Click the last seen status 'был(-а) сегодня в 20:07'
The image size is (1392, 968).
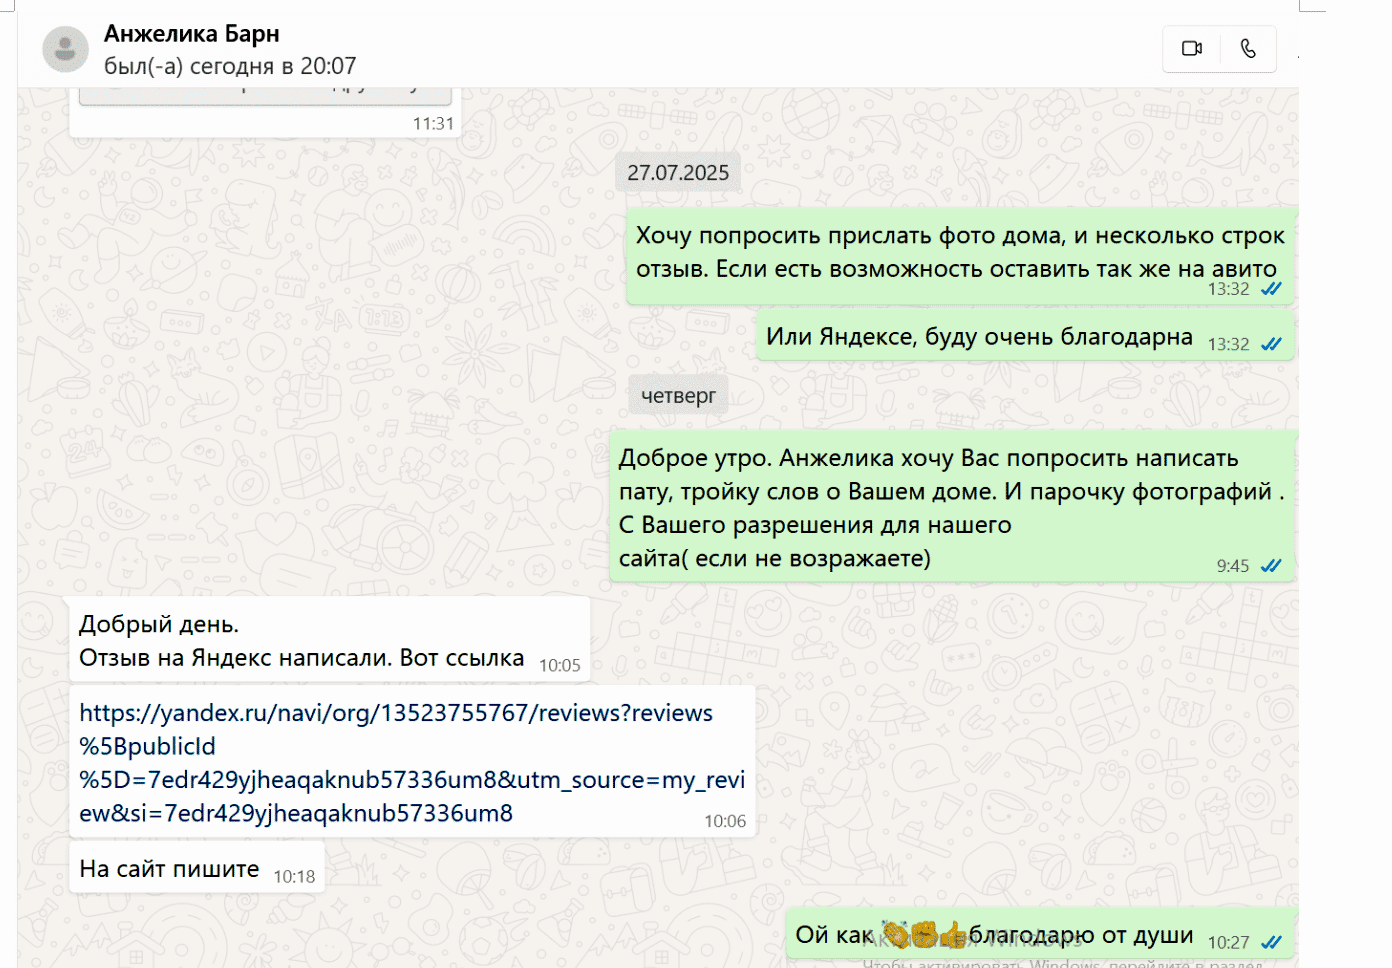tap(230, 66)
